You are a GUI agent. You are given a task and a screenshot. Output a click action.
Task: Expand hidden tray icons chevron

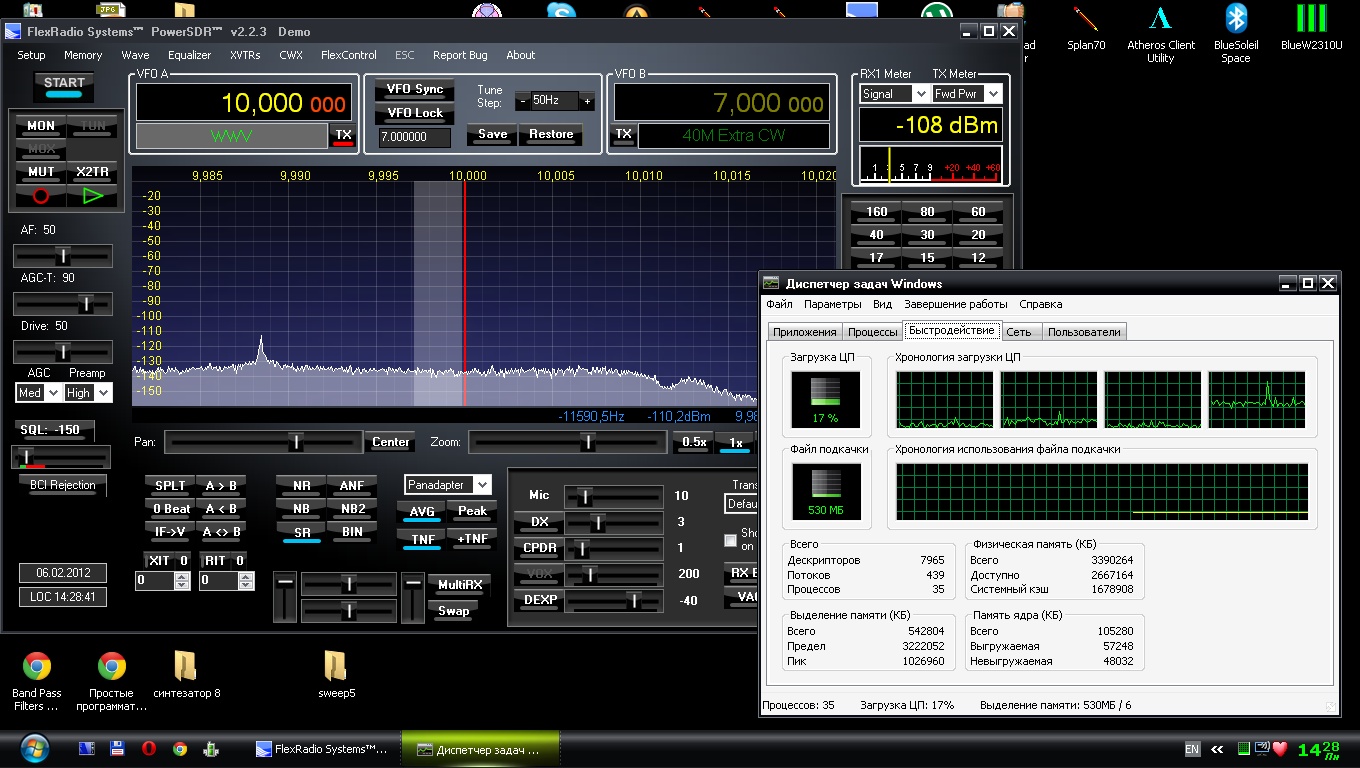coord(1217,748)
